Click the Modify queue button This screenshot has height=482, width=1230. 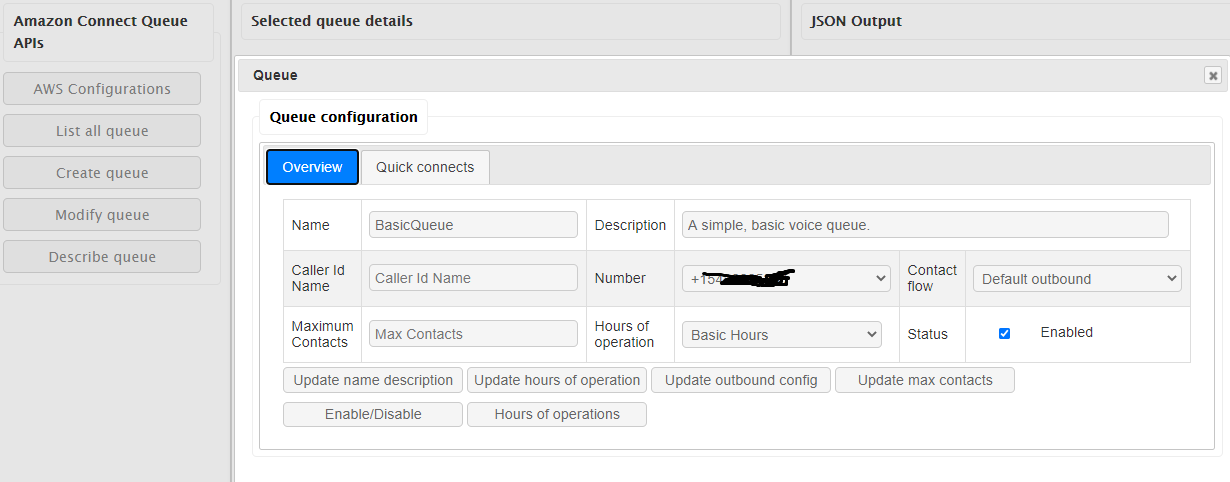[x=102, y=215]
